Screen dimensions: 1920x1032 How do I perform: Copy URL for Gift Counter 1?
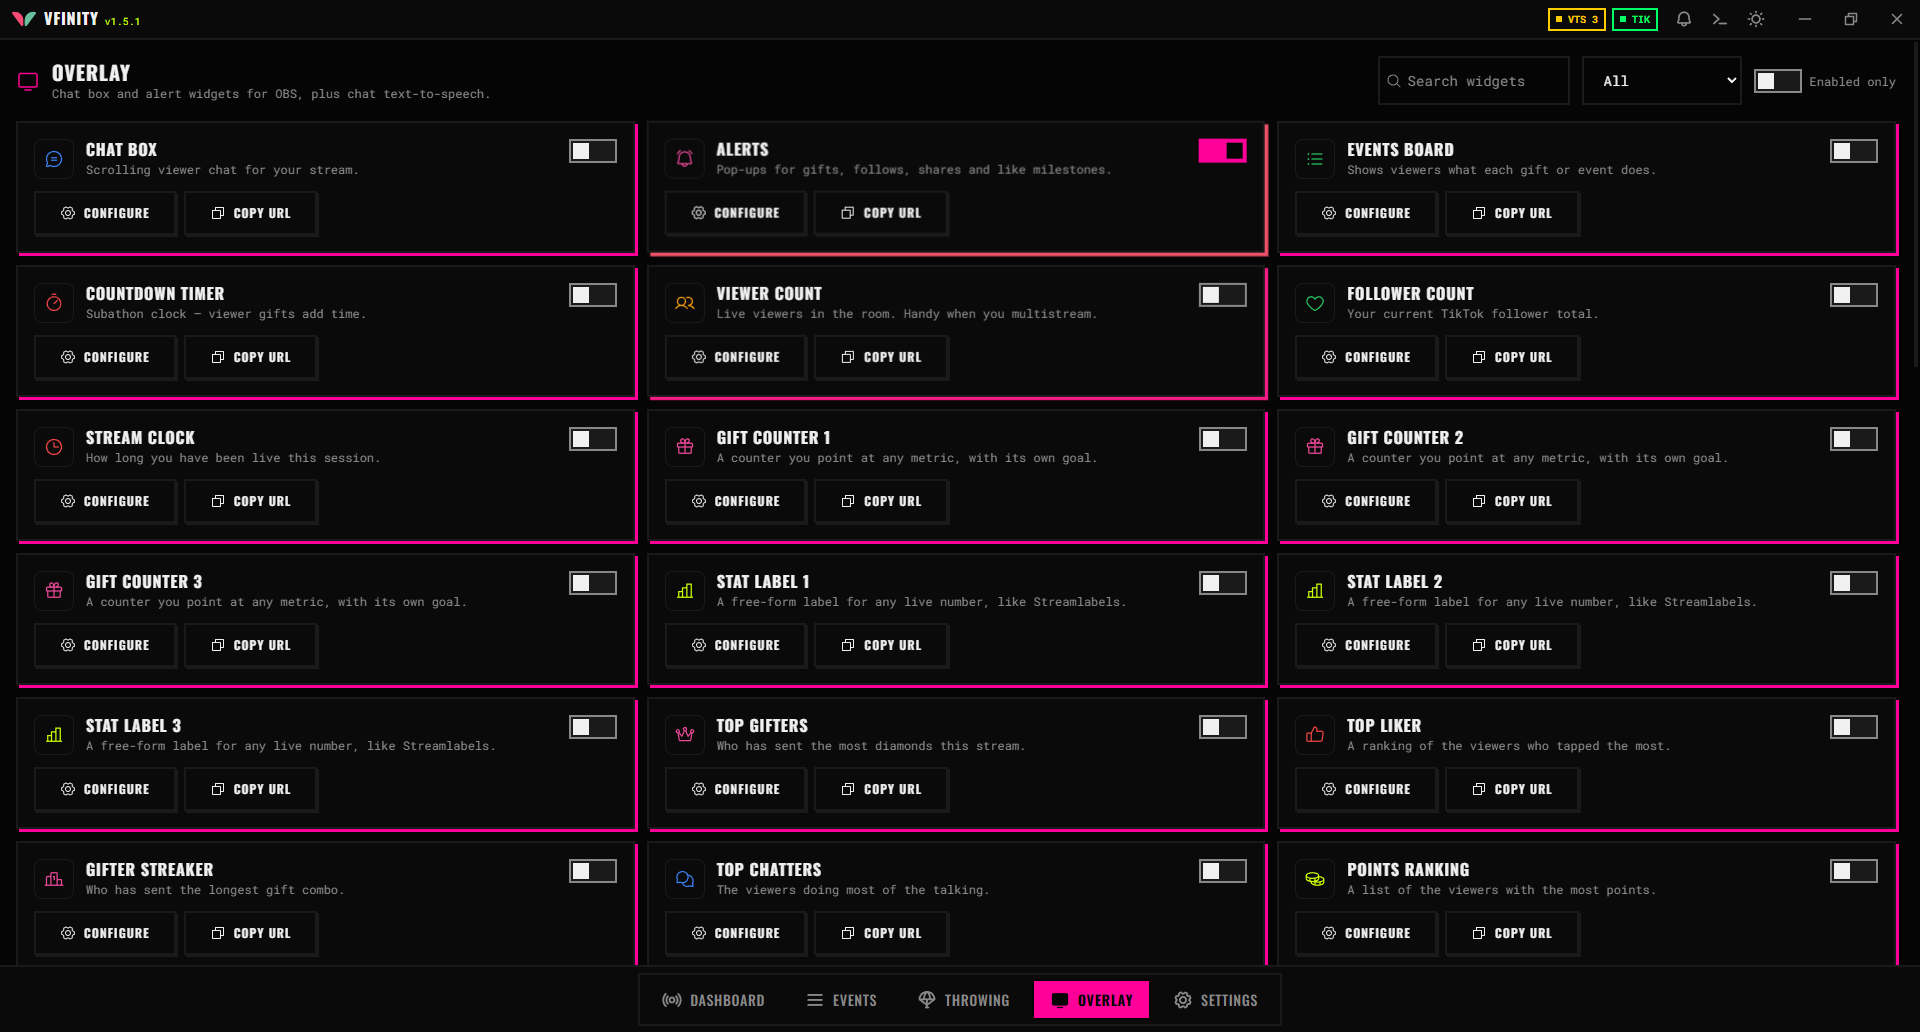pyautogui.click(x=881, y=501)
